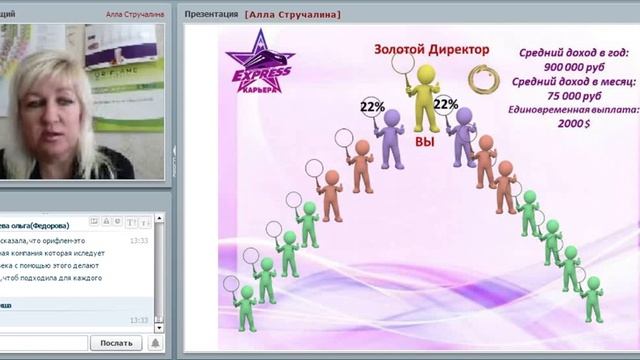640x360 pixels.
Task: Click the webcam video of Алла Стручалина
Action: [82, 101]
